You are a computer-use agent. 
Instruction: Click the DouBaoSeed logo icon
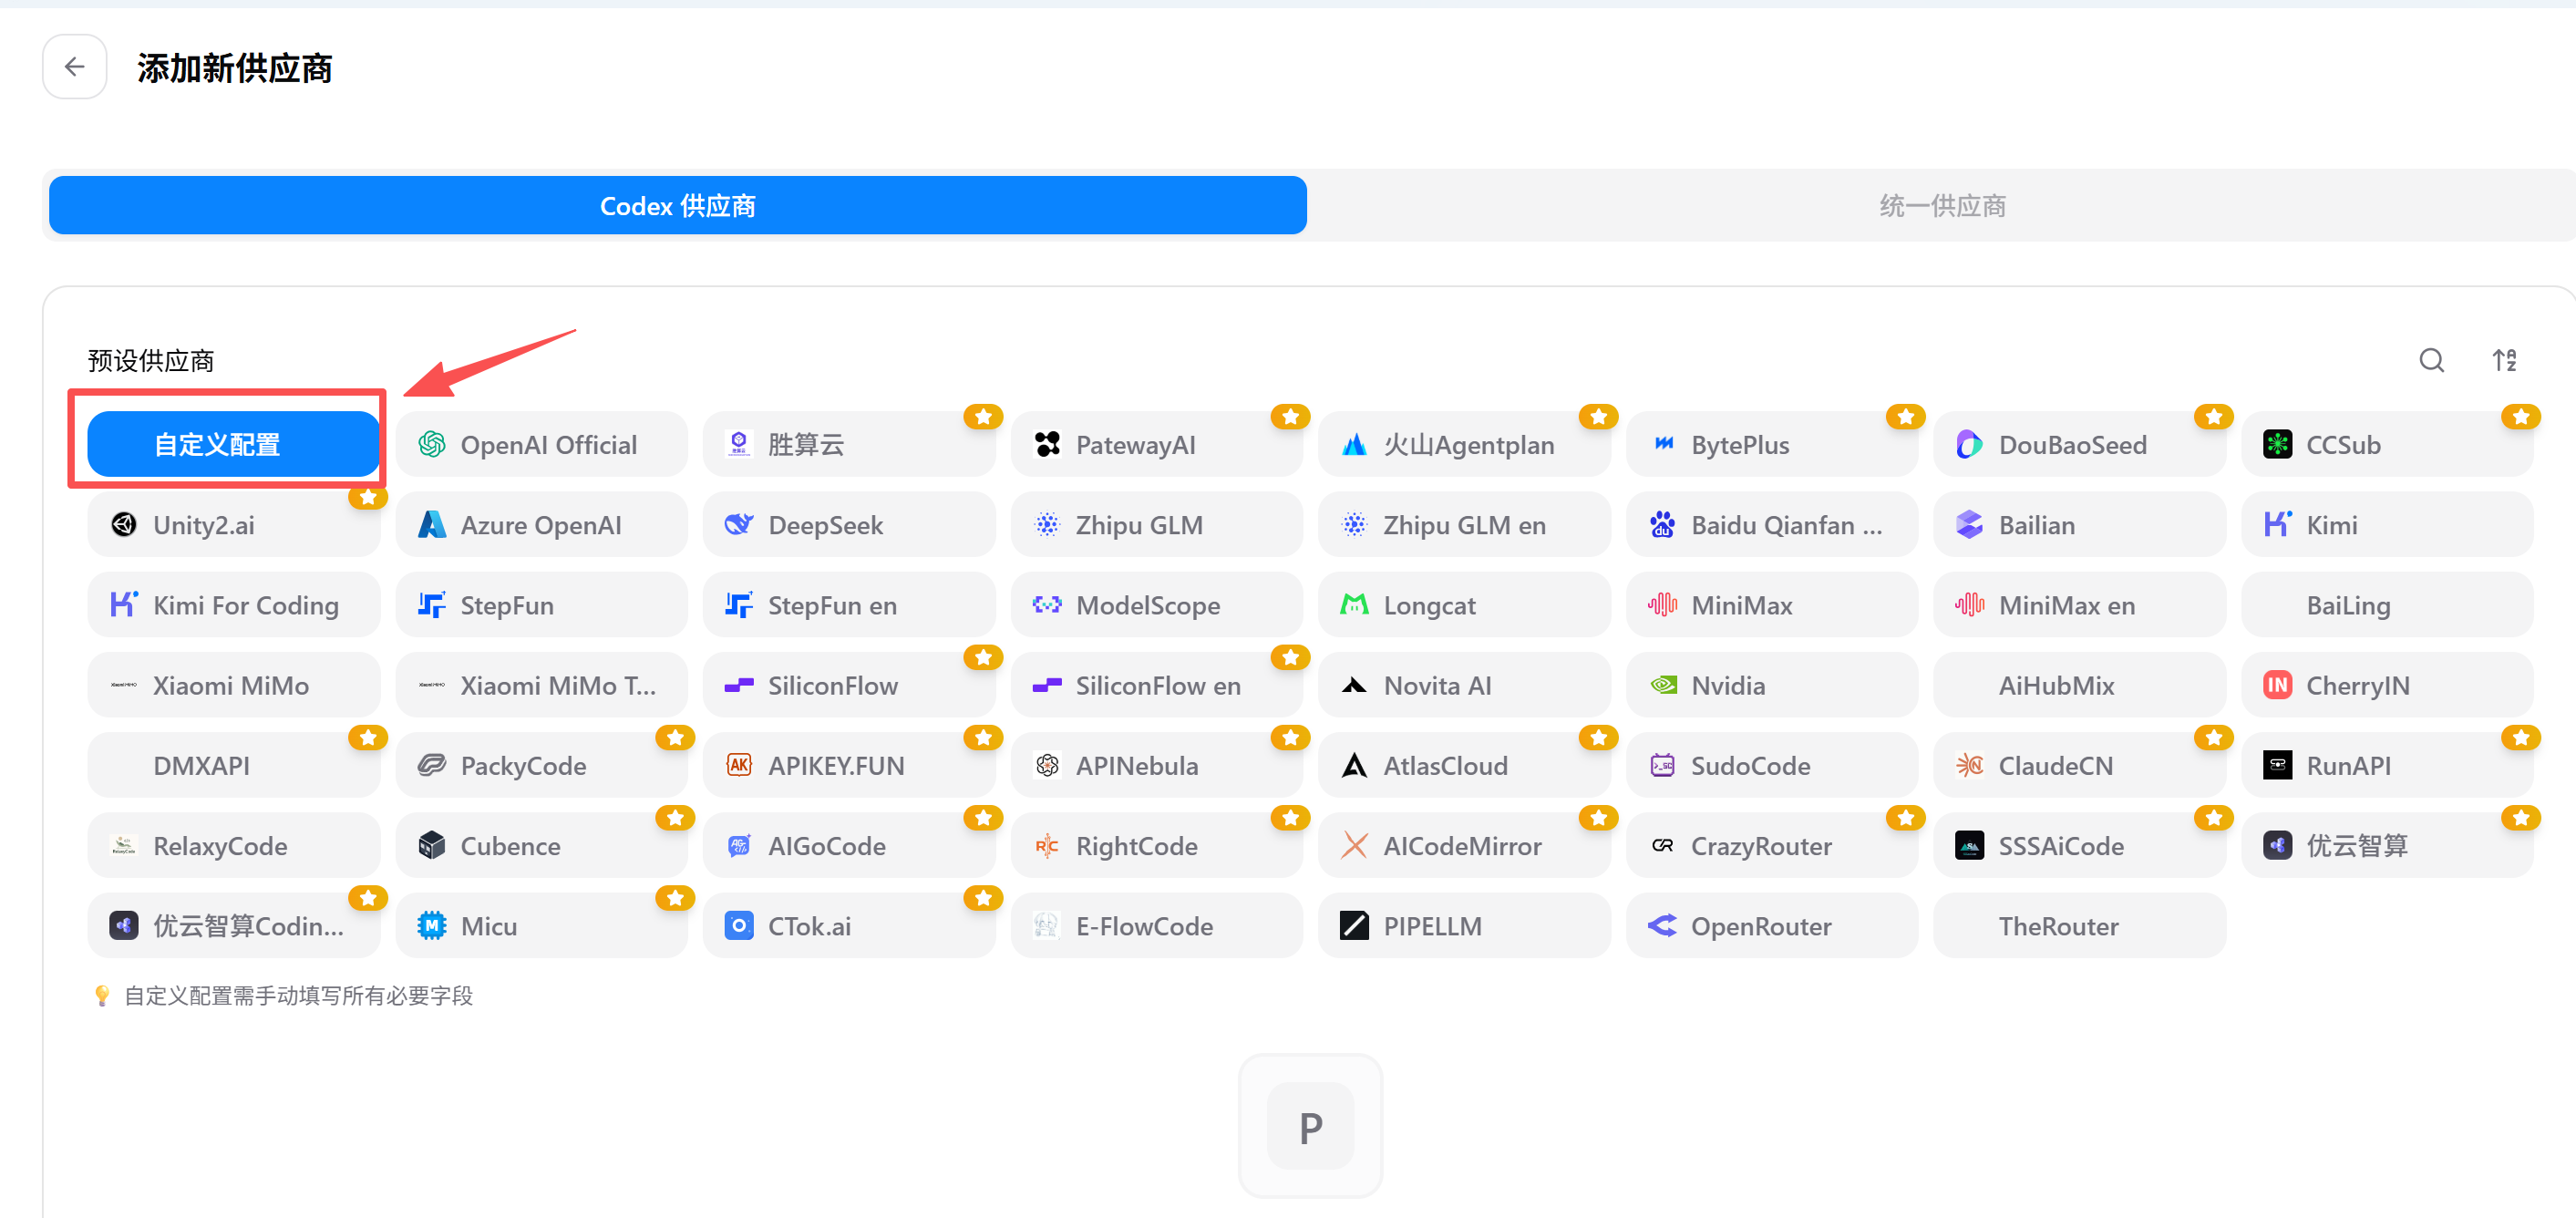[1969, 444]
